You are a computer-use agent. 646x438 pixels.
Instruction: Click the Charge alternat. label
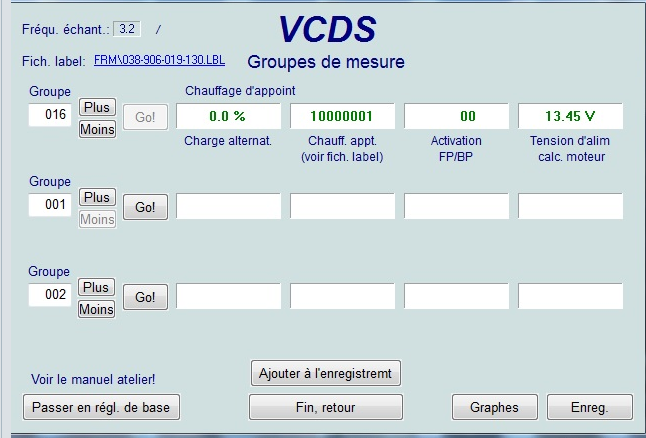pos(228,141)
